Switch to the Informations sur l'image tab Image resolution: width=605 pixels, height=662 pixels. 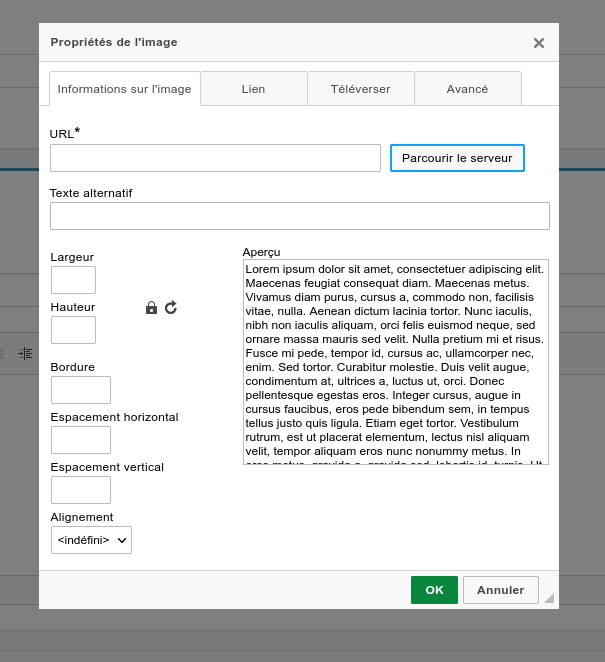click(124, 89)
